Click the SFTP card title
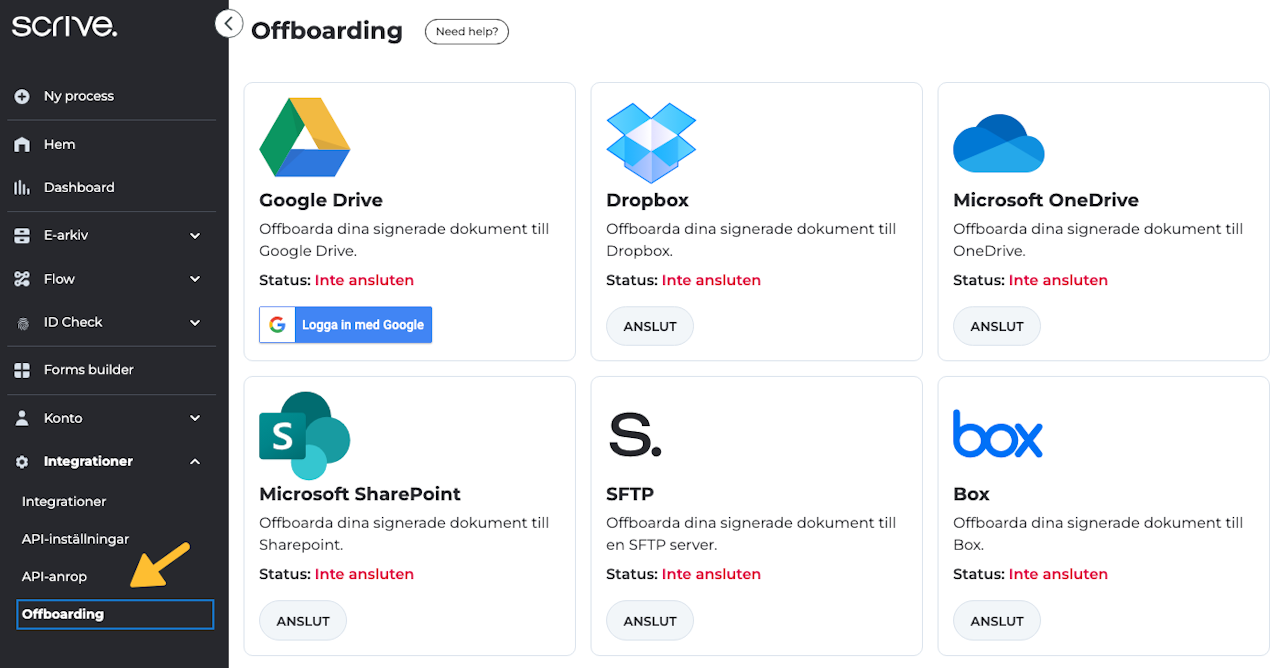This screenshot has width=1280, height=668. click(x=630, y=494)
